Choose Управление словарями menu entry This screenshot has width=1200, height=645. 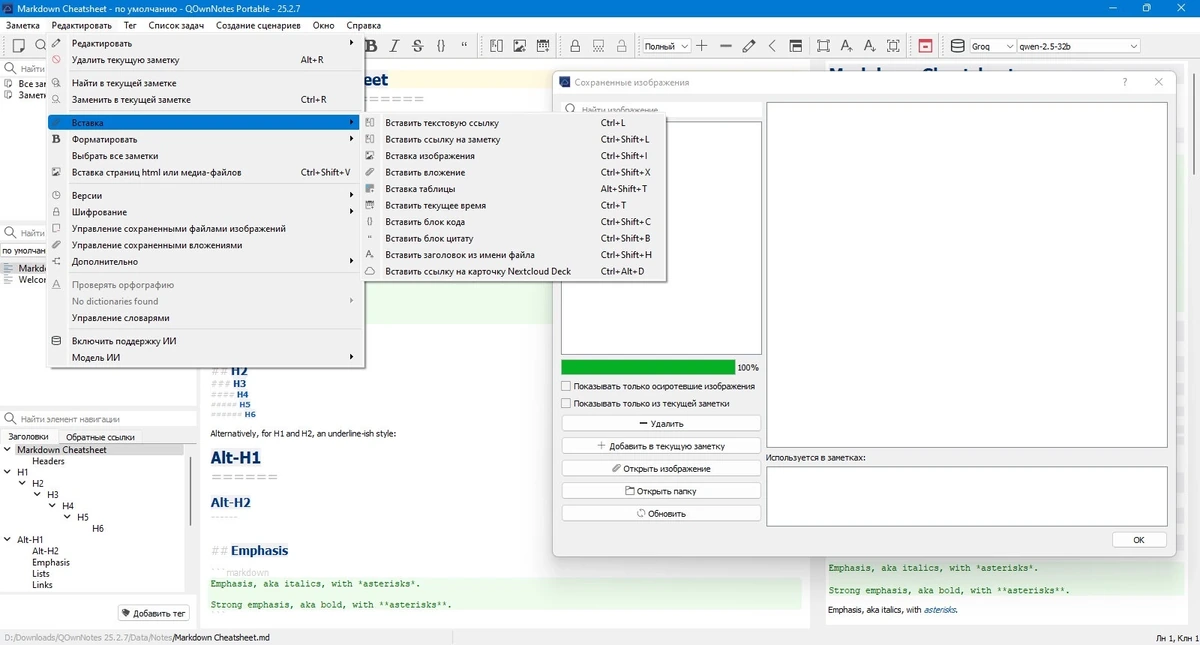(203, 318)
